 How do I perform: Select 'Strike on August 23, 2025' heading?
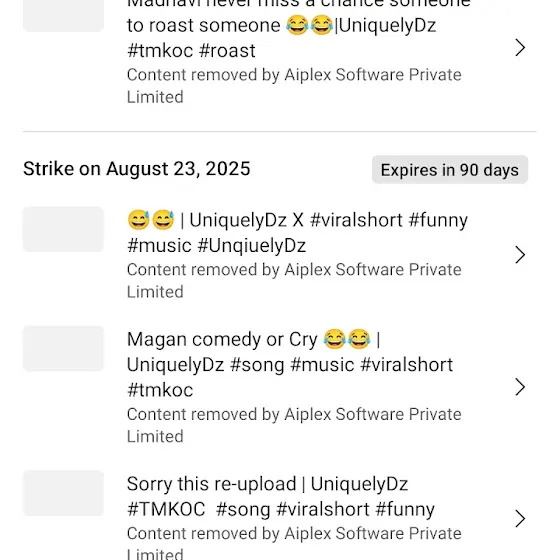tap(137, 169)
